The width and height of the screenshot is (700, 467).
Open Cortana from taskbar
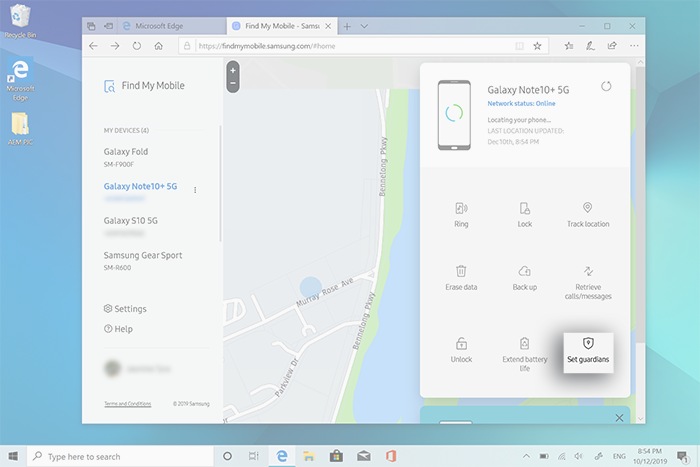pyautogui.click(x=227, y=456)
